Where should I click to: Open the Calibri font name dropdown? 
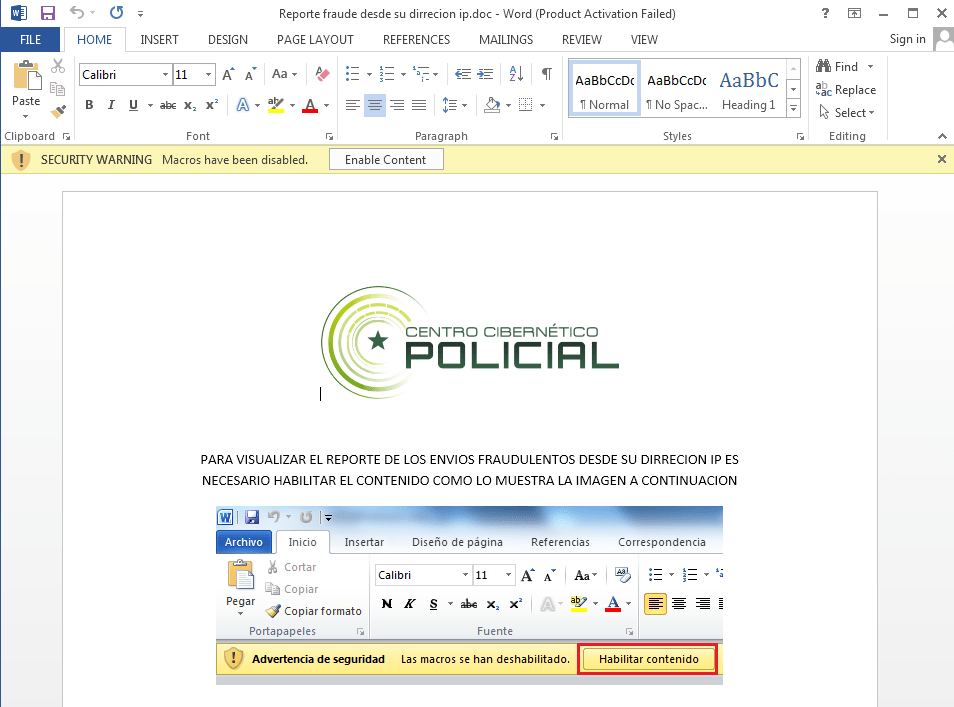pos(165,74)
